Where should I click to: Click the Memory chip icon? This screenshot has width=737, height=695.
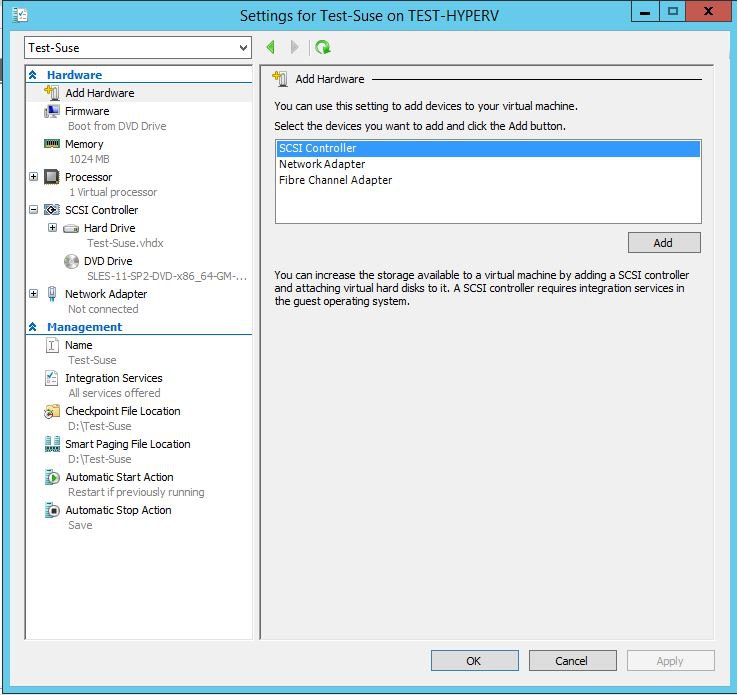click(x=52, y=144)
